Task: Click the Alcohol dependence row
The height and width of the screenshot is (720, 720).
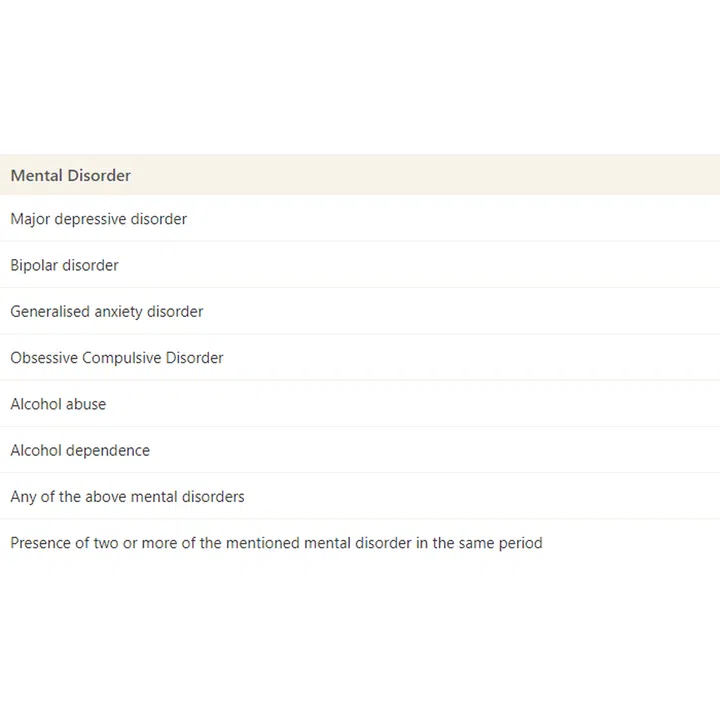Action: click(80, 450)
